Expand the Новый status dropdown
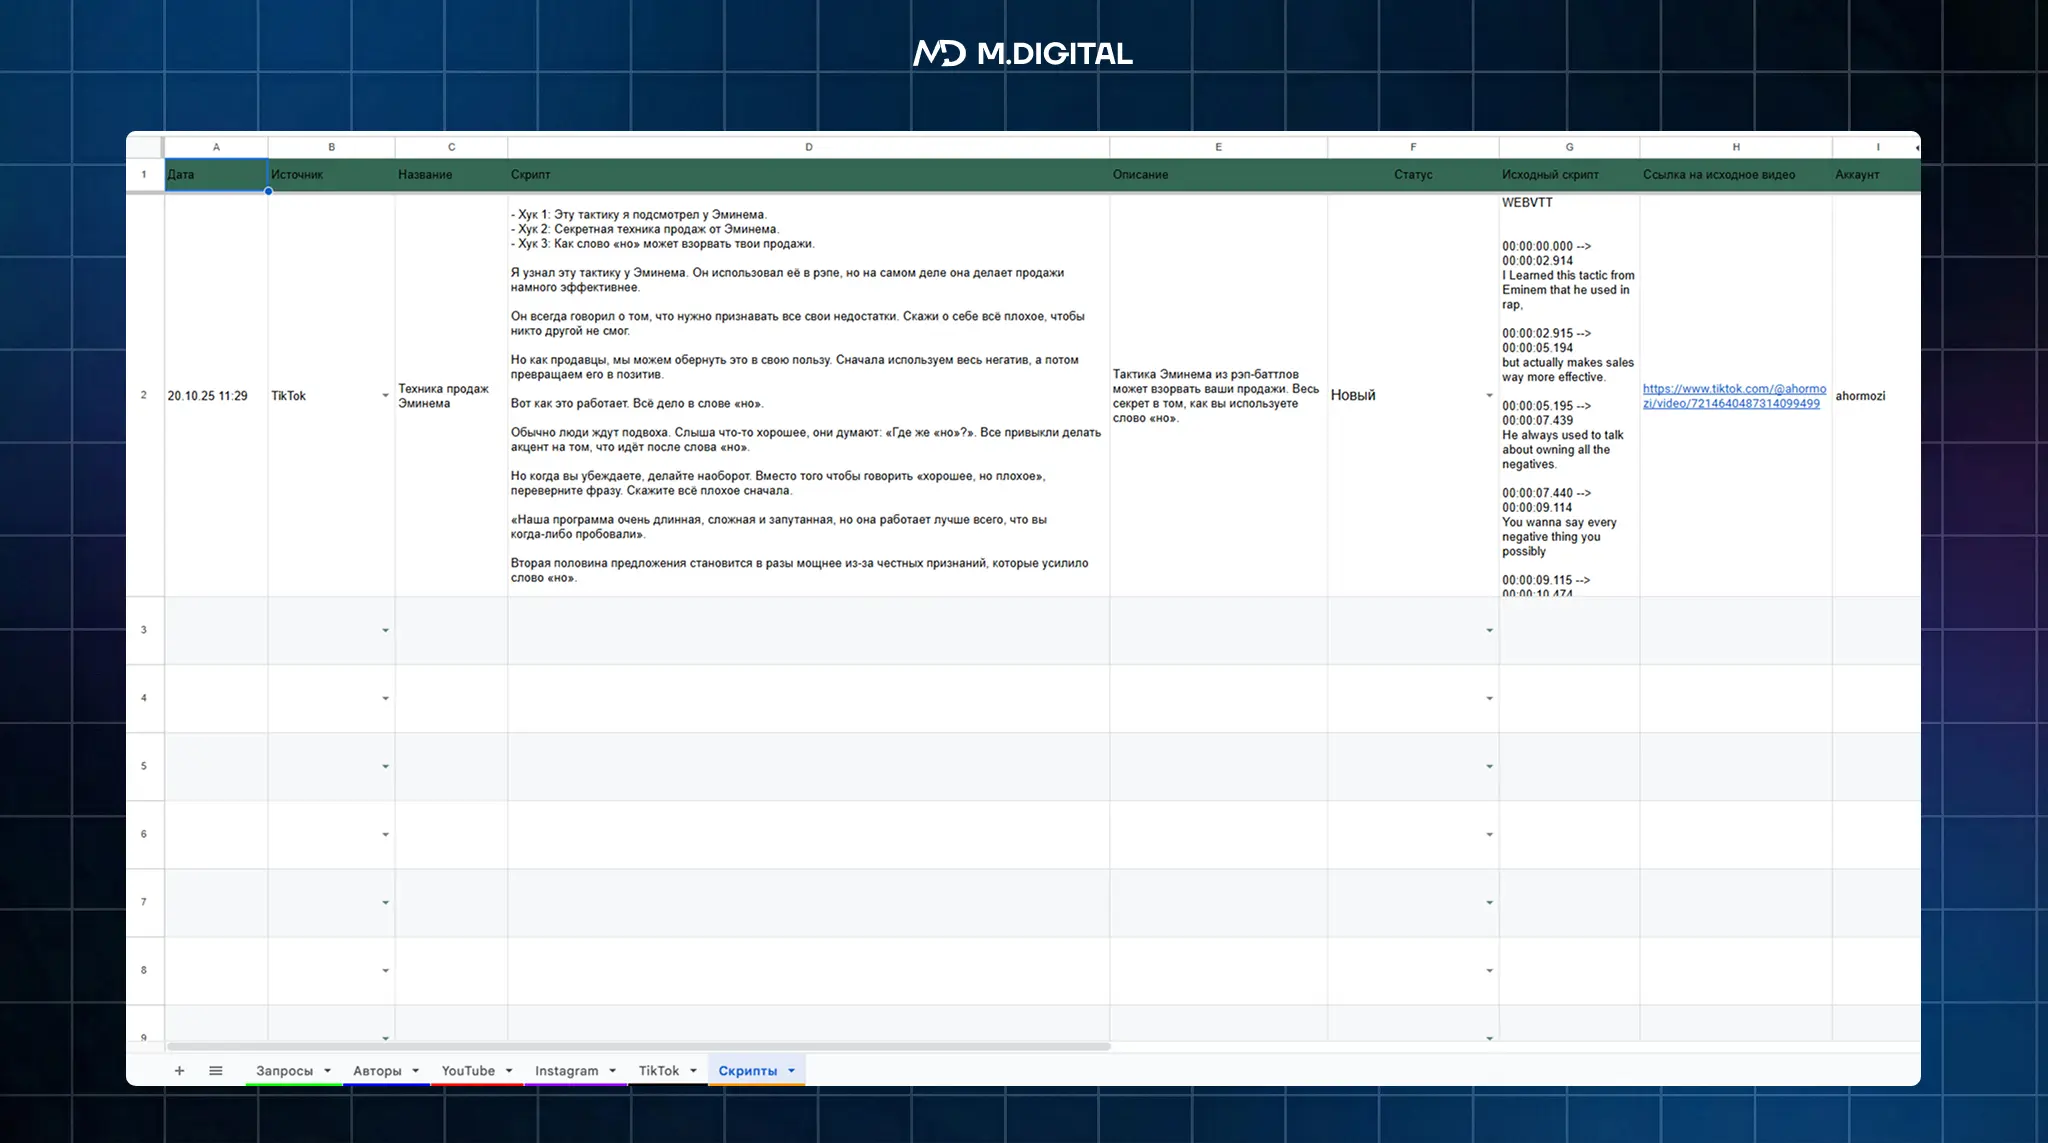This screenshot has height=1143, width=2048. tap(1489, 396)
